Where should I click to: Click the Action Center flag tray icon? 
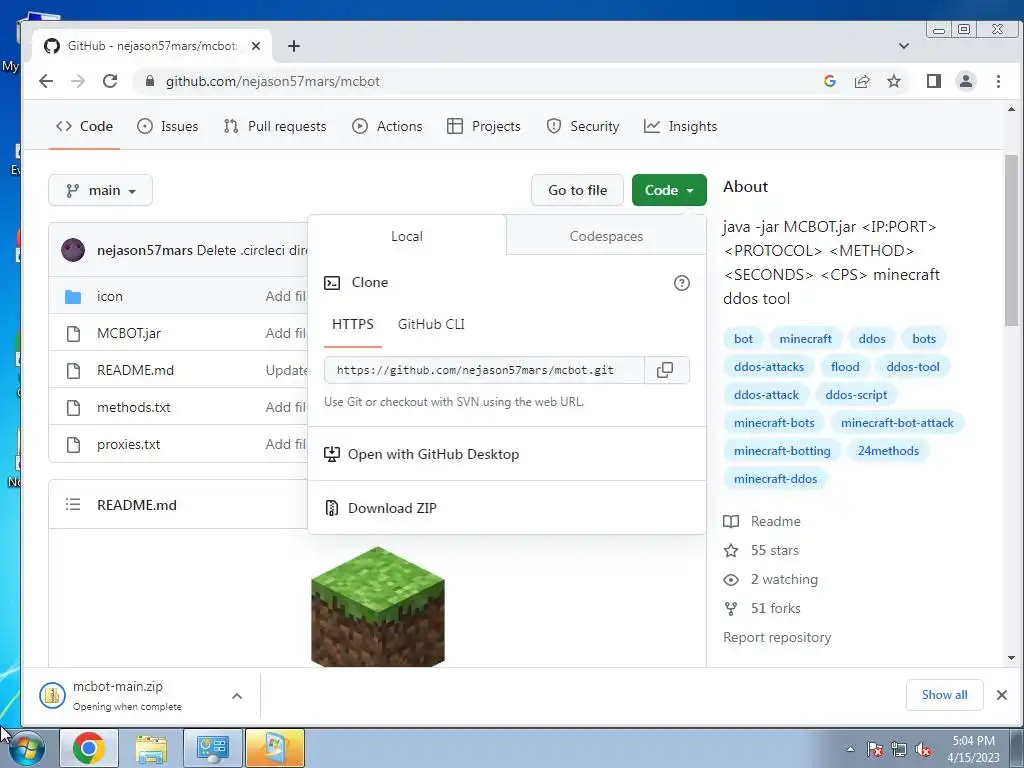click(875, 750)
